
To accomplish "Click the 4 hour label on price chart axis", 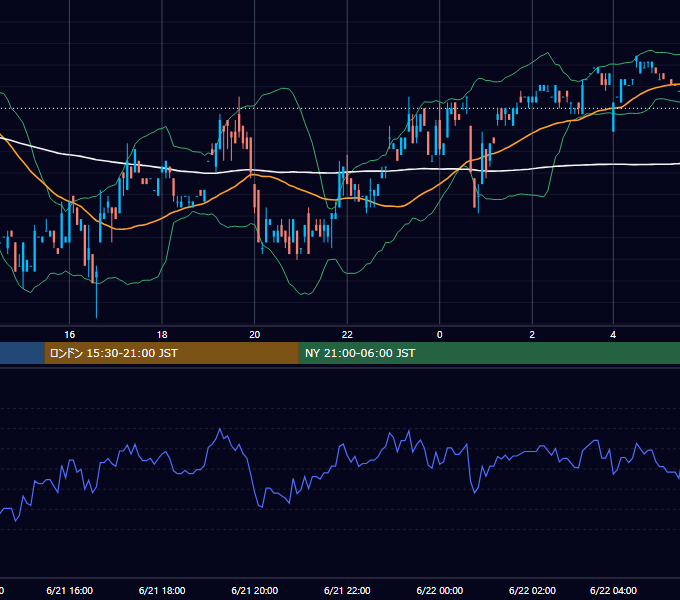I will (613, 335).
